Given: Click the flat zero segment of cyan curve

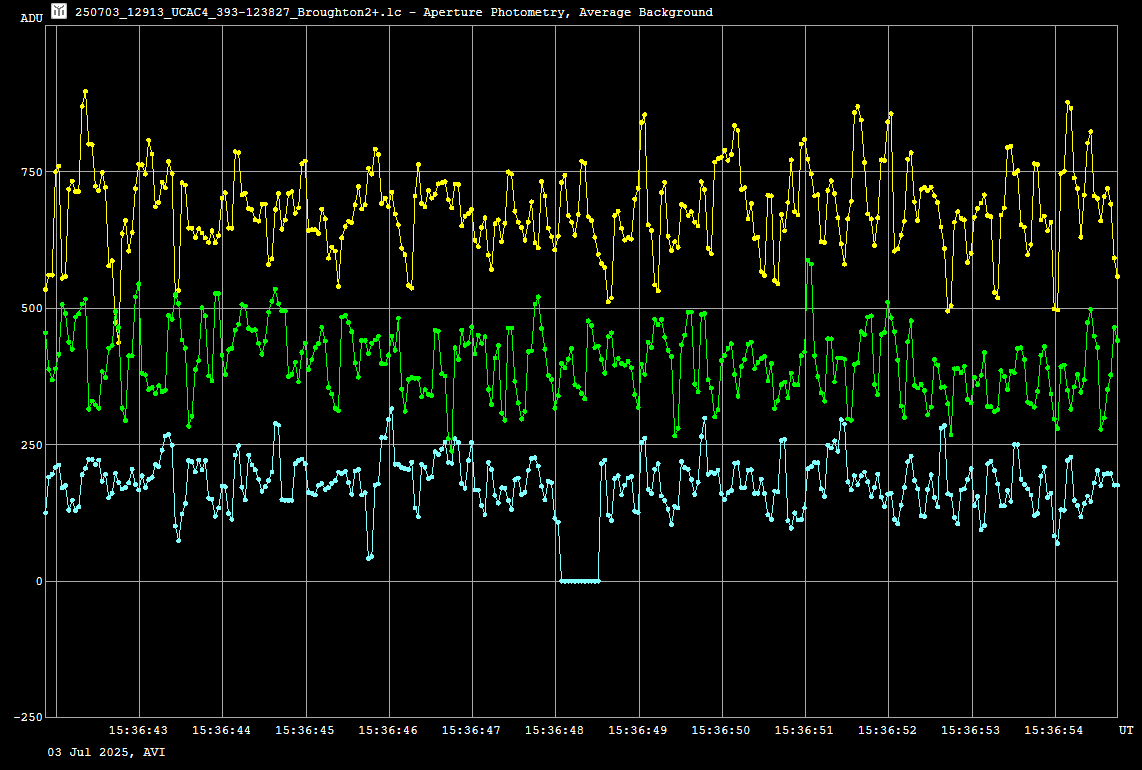Looking at the screenshot, I should [x=580, y=581].
